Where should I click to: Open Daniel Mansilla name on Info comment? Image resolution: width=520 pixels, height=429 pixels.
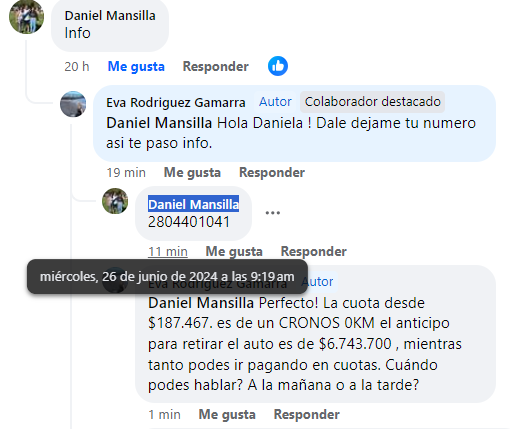coord(110,15)
